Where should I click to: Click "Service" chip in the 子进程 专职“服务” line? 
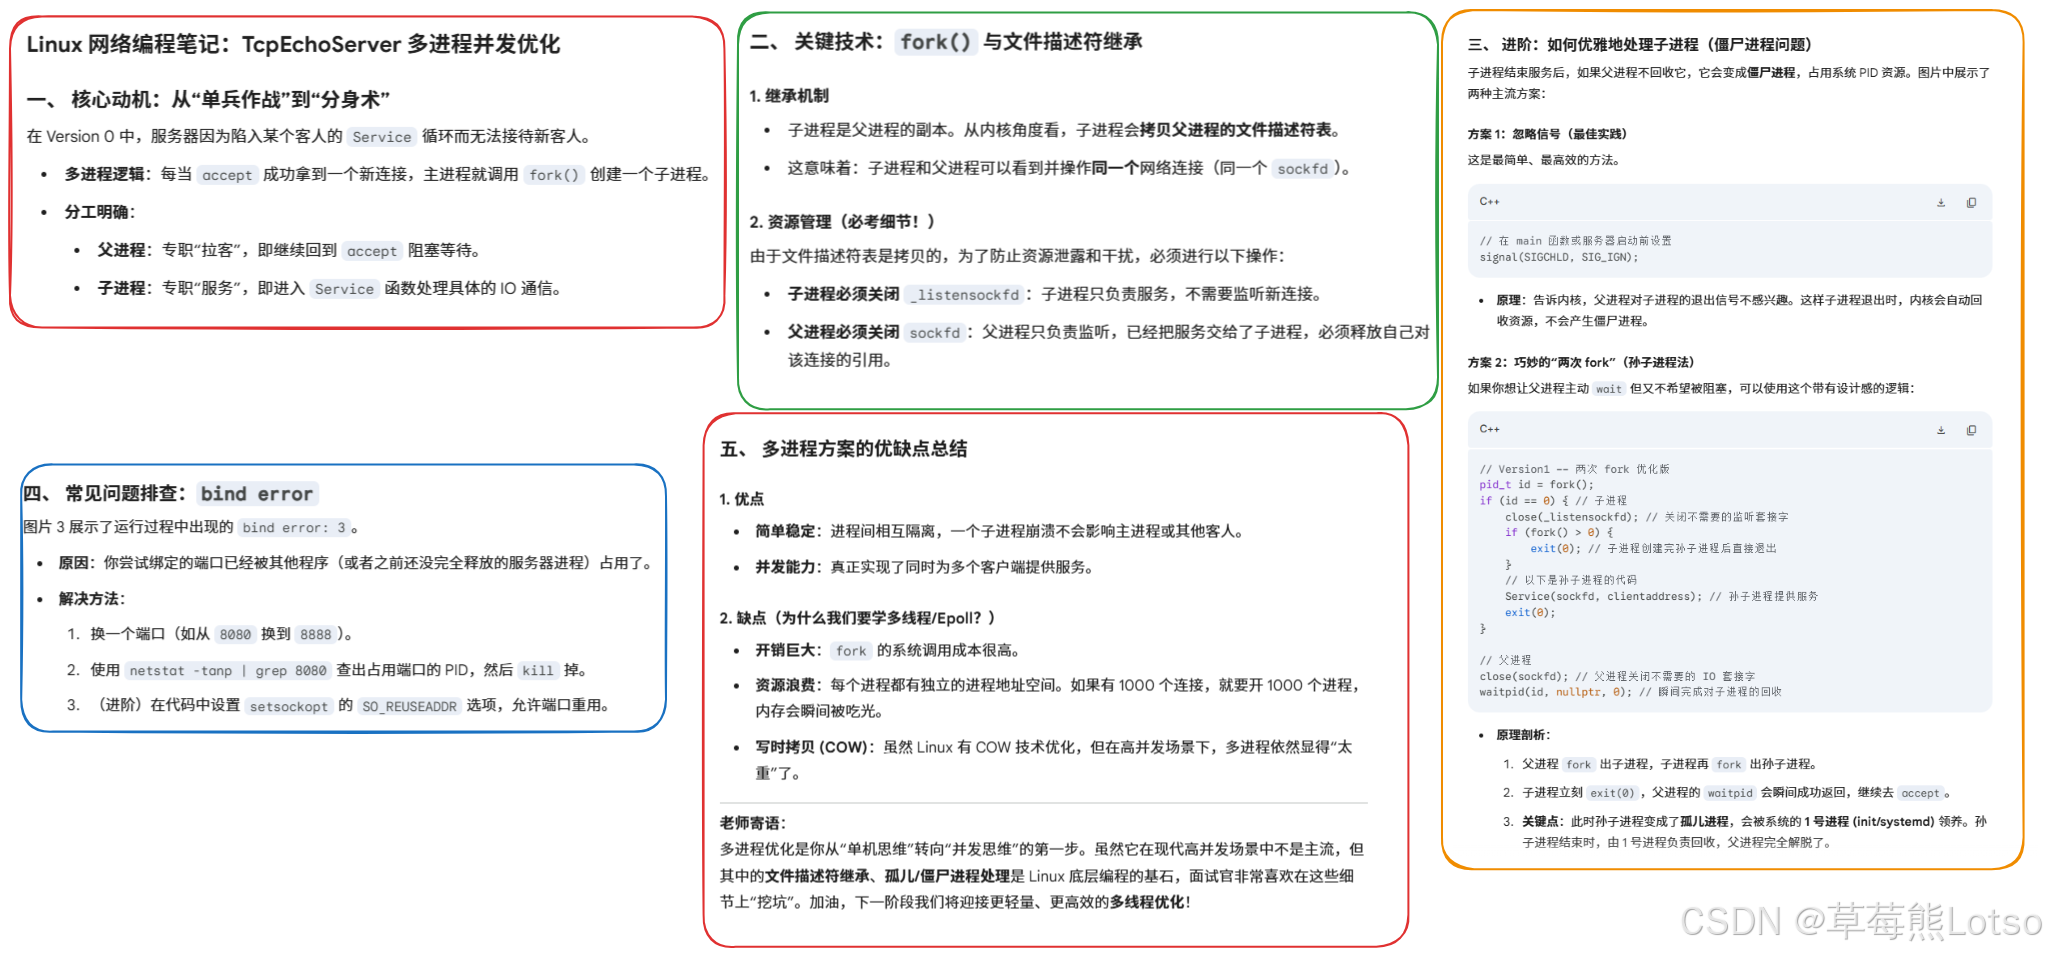pyautogui.click(x=344, y=289)
